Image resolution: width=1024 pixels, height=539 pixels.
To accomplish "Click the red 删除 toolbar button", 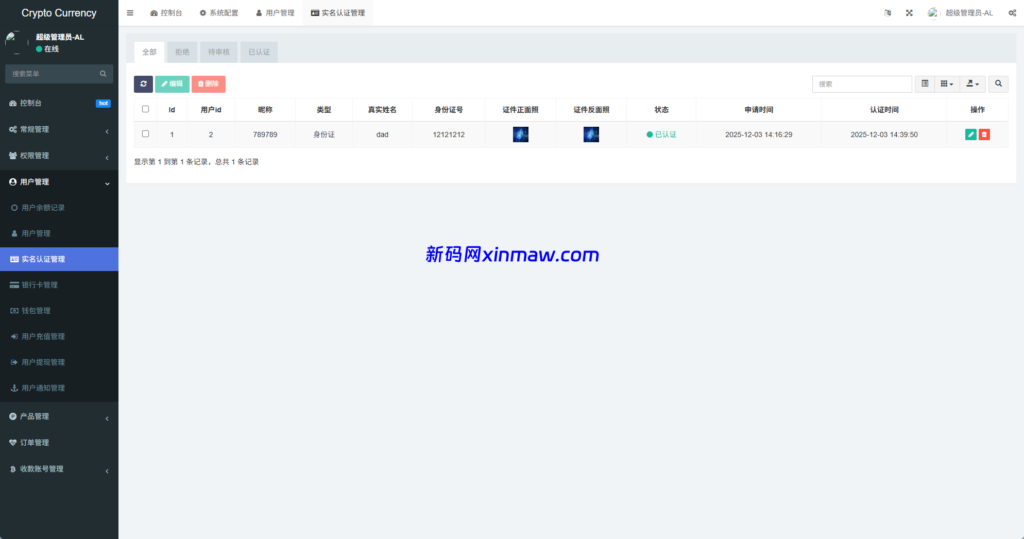I will pyautogui.click(x=208, y=84).
